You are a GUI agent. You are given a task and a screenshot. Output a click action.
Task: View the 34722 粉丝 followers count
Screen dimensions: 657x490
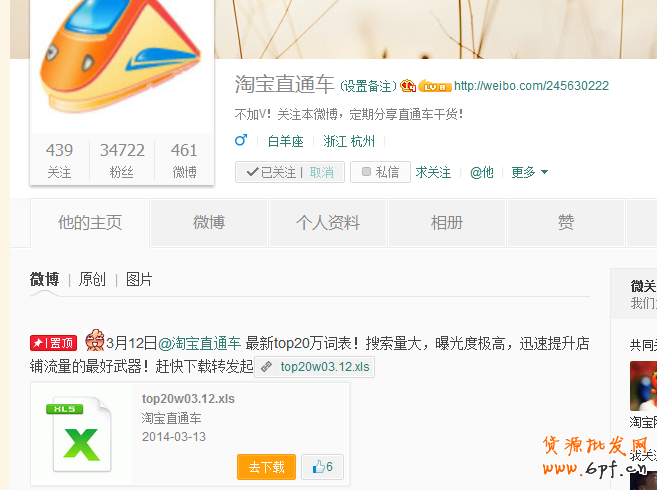[x=122, y=161]
